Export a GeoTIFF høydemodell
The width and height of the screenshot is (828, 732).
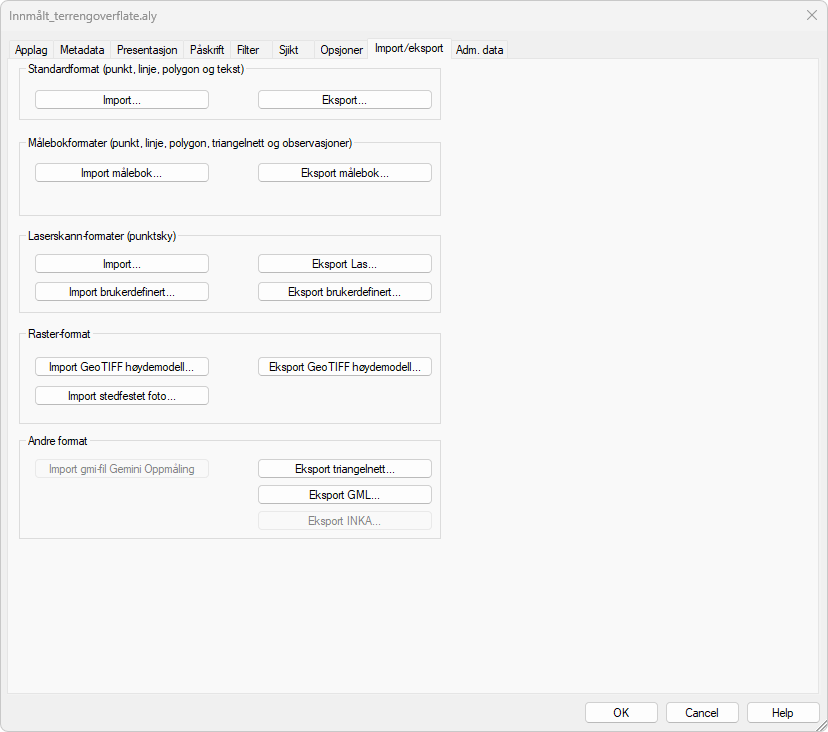(345, 367)
